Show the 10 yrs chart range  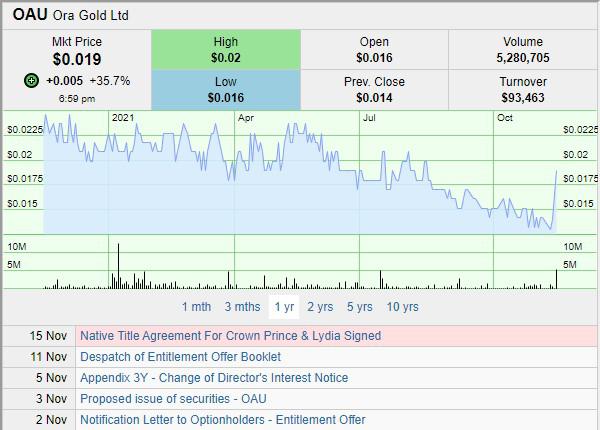[402, 307]
